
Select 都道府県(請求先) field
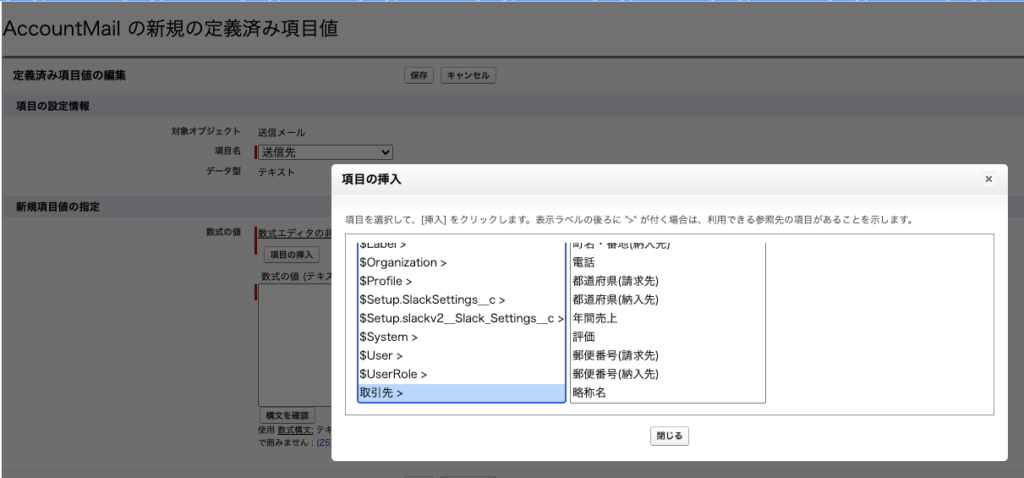(x=667, y=281)
